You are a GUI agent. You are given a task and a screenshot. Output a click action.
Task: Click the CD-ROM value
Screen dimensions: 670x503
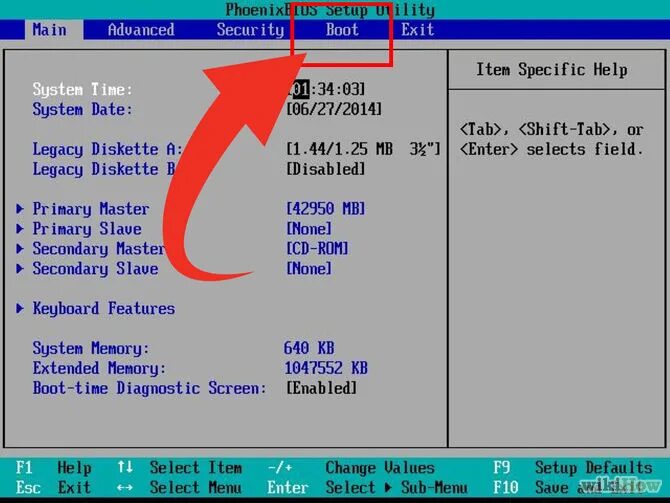[x=317, y=249]
